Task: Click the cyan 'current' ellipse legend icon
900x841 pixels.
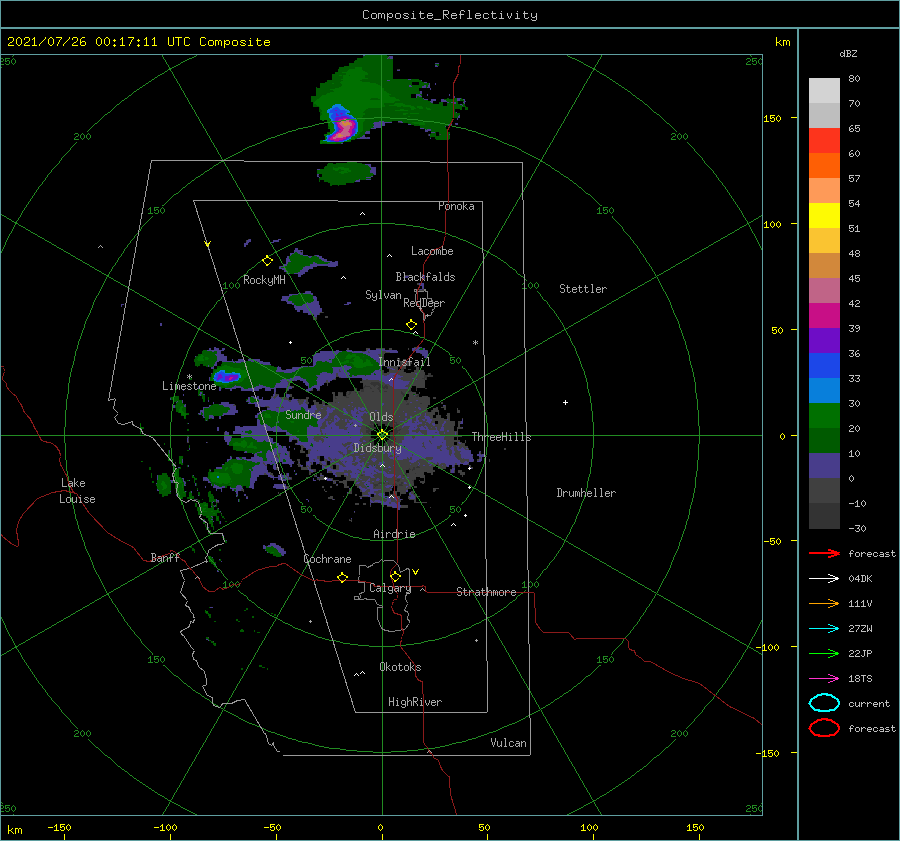Action: point(824,703)
